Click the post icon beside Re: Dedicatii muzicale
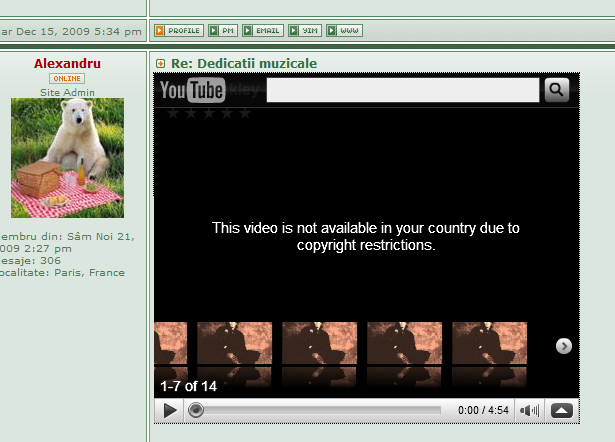The height and width of the screenshot is (442, 615). [160, 64]
